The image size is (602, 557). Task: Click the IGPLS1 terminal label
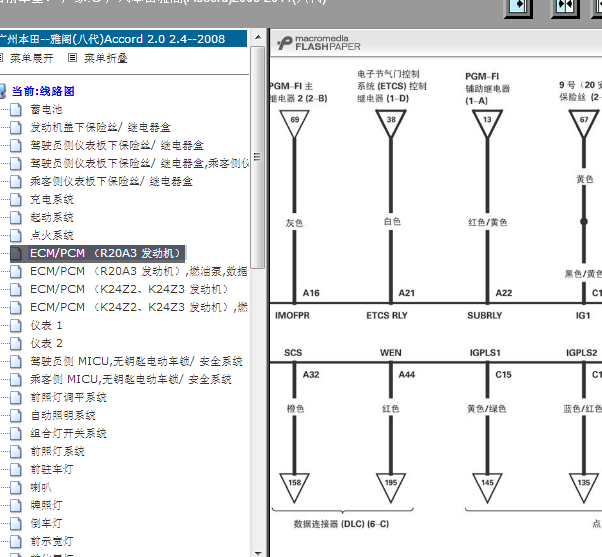point(485,353)
